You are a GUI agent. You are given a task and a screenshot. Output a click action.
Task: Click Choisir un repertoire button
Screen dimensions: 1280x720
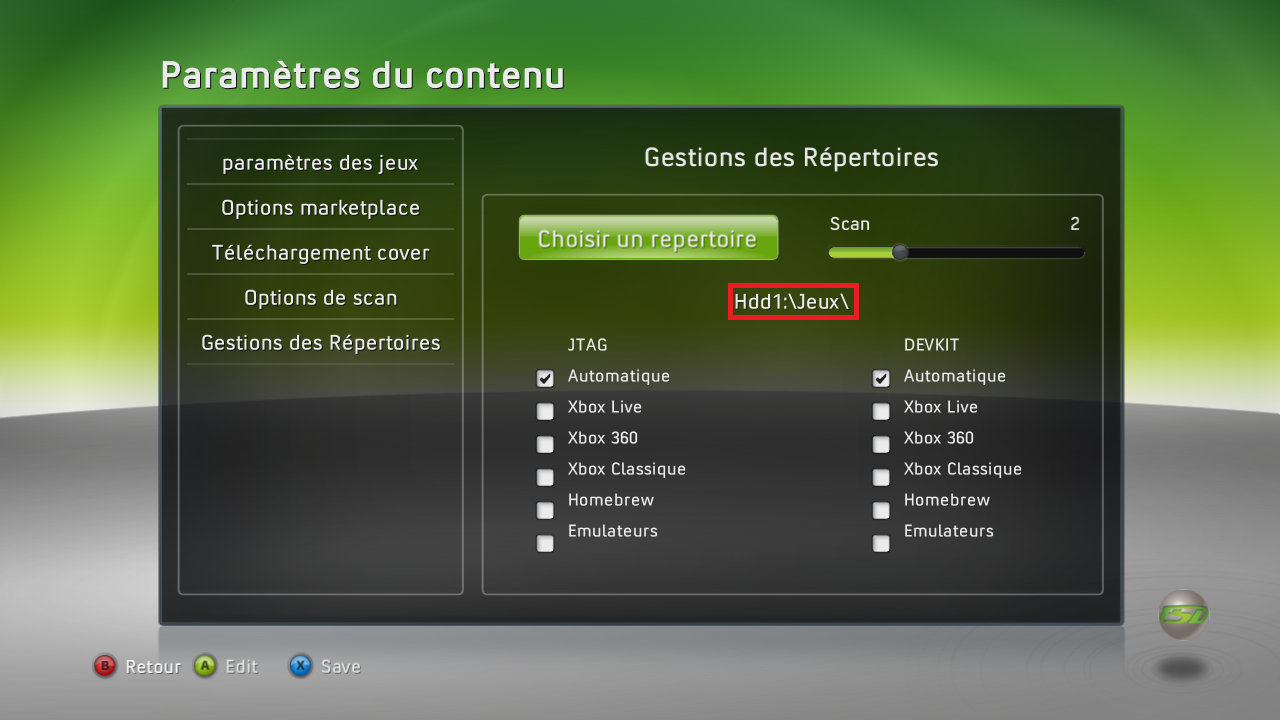coord(648,238)
